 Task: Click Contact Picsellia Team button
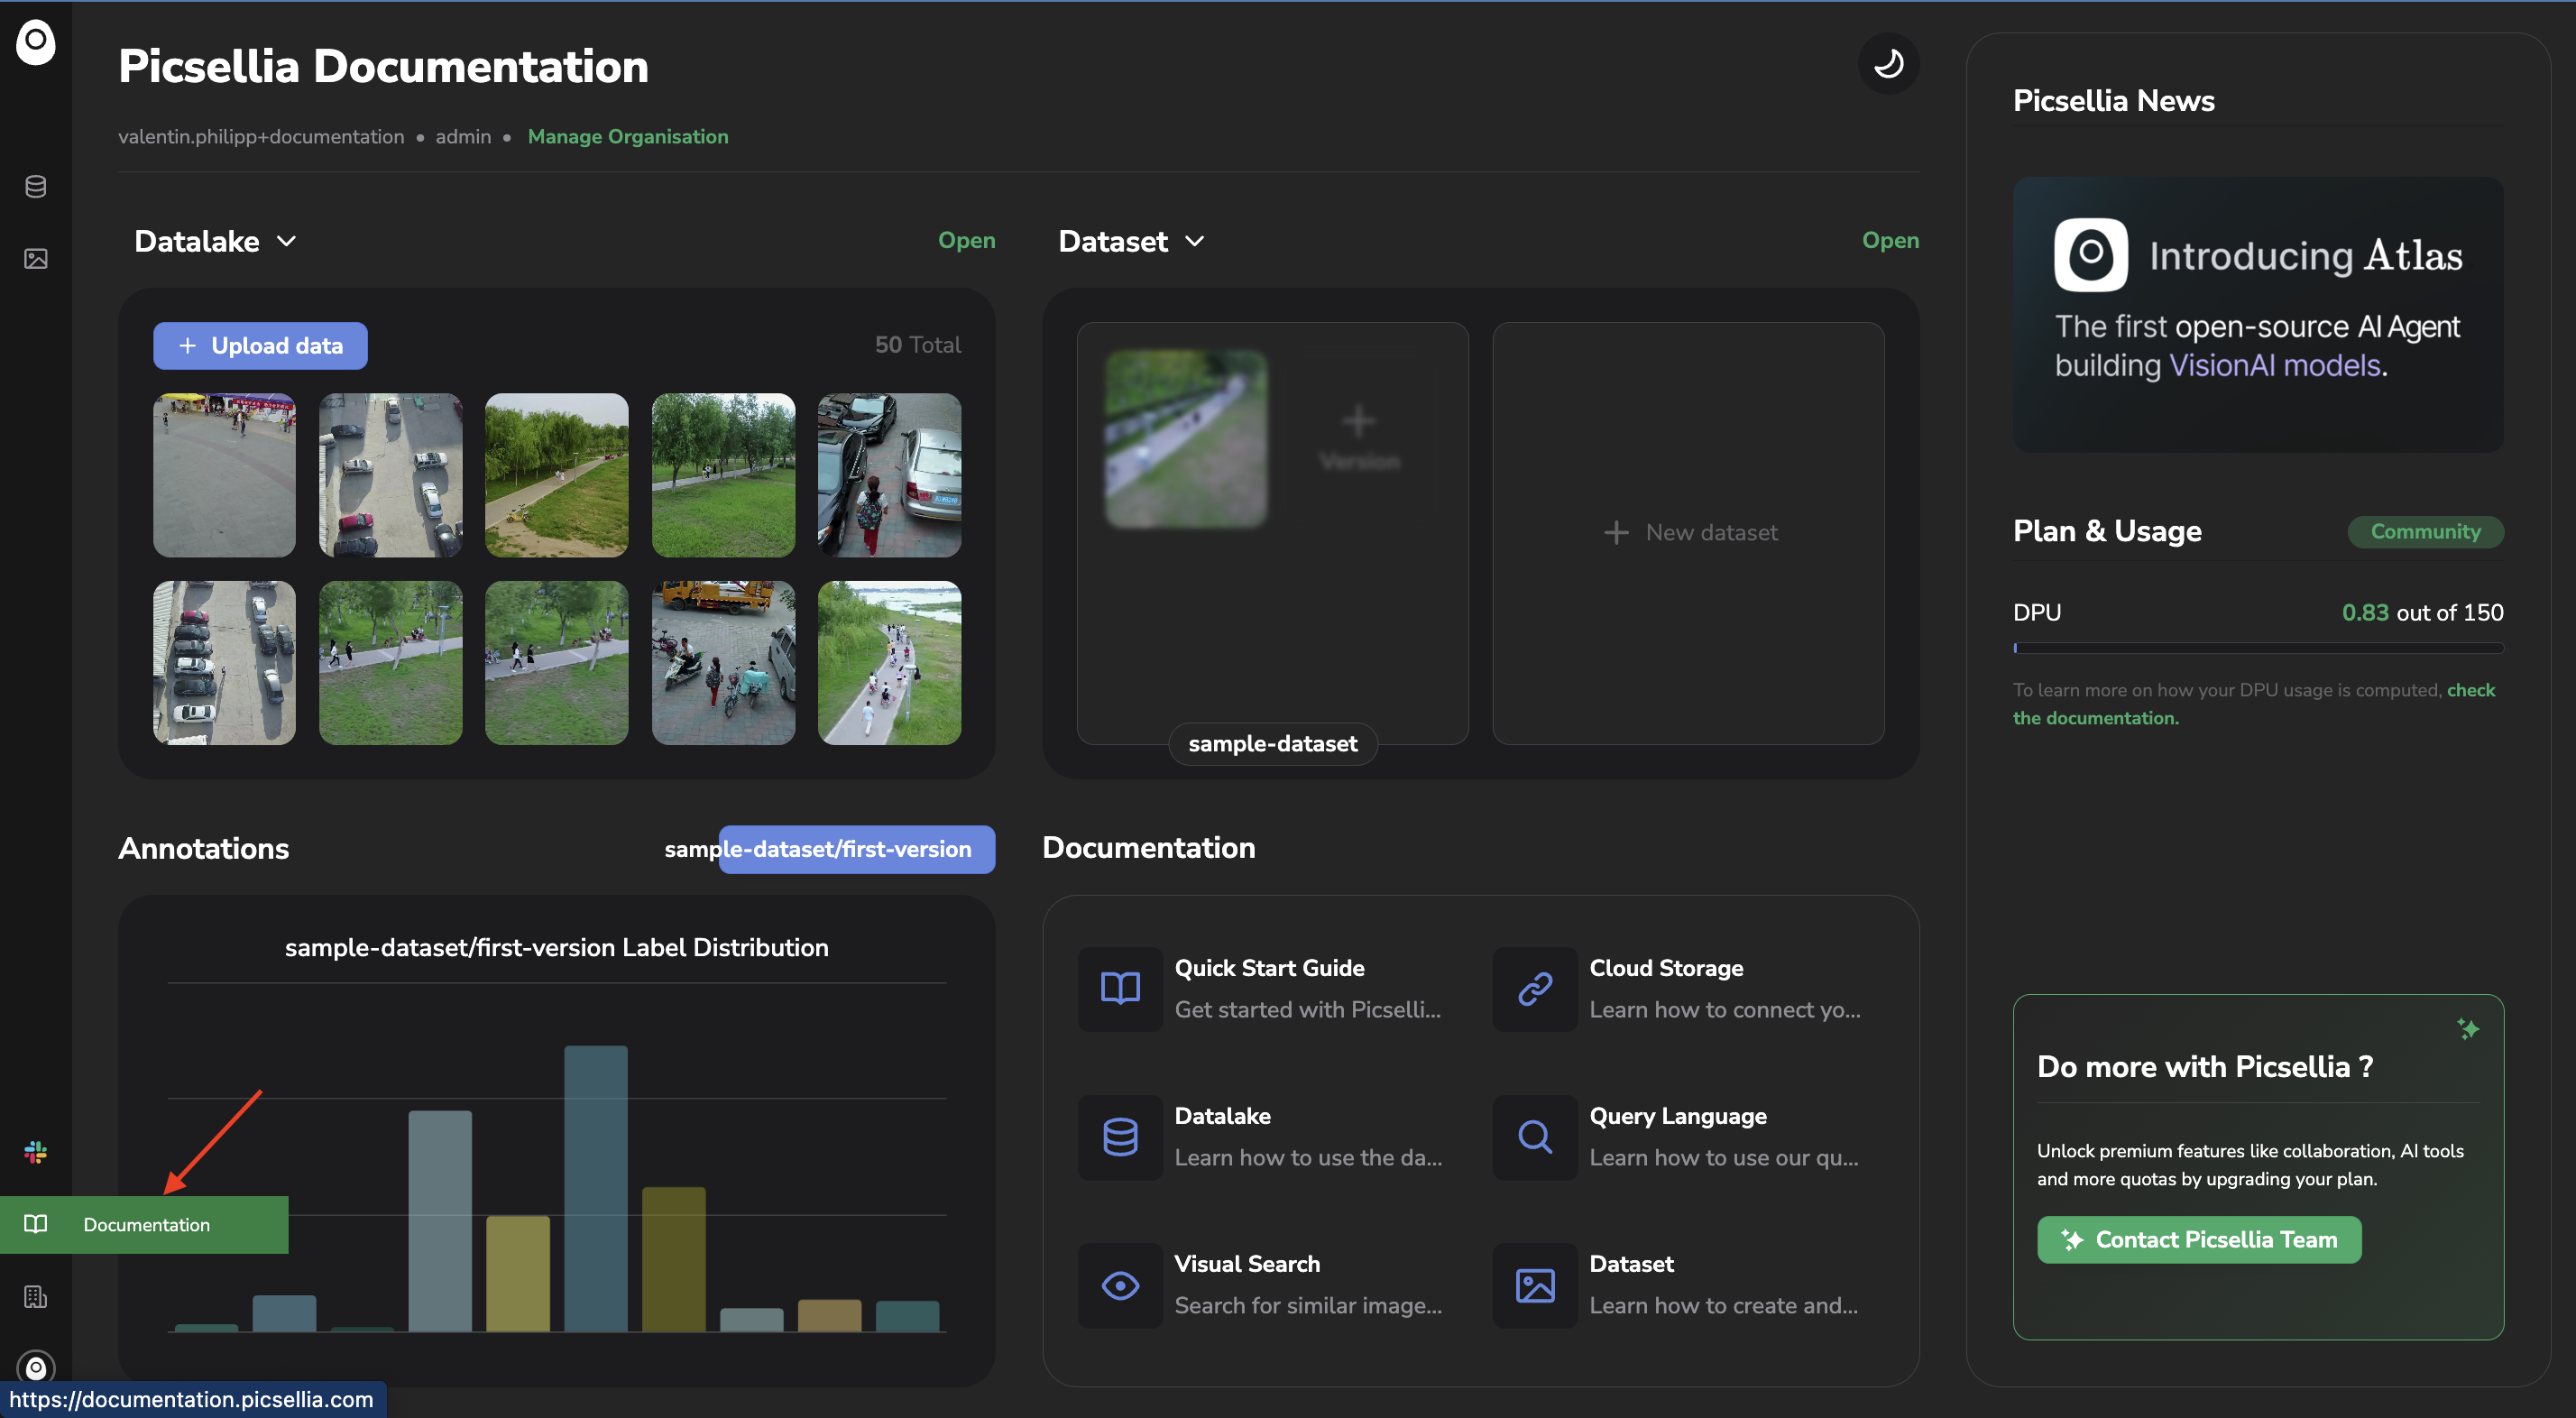click(2198, 1240)
